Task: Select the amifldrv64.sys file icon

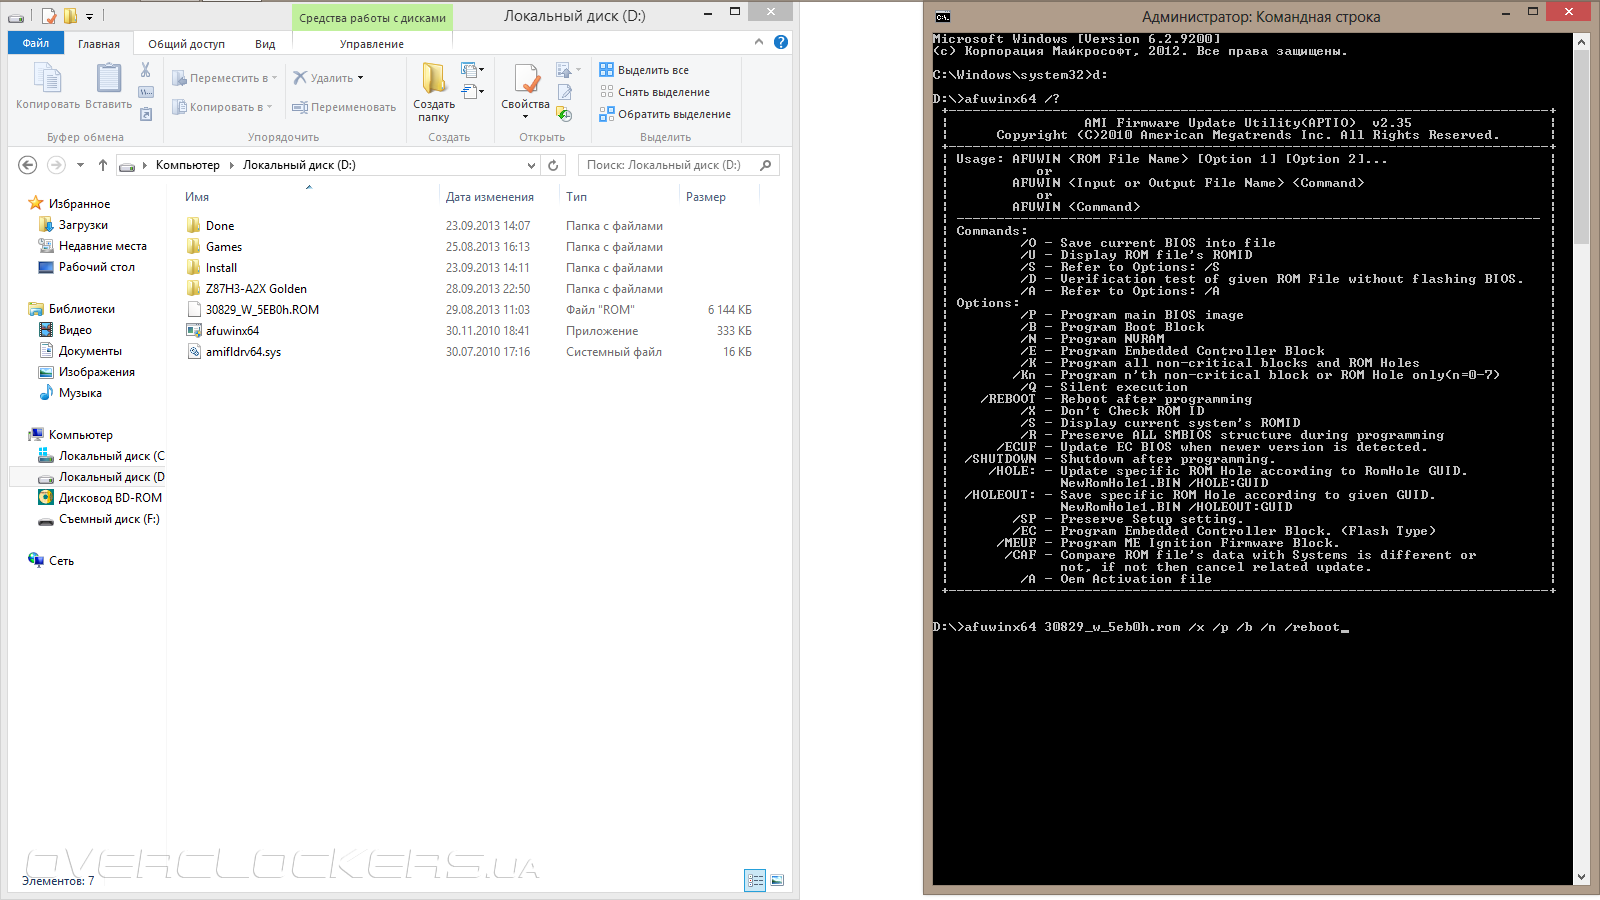Action: pyautogui.click(x=194, y=352)
